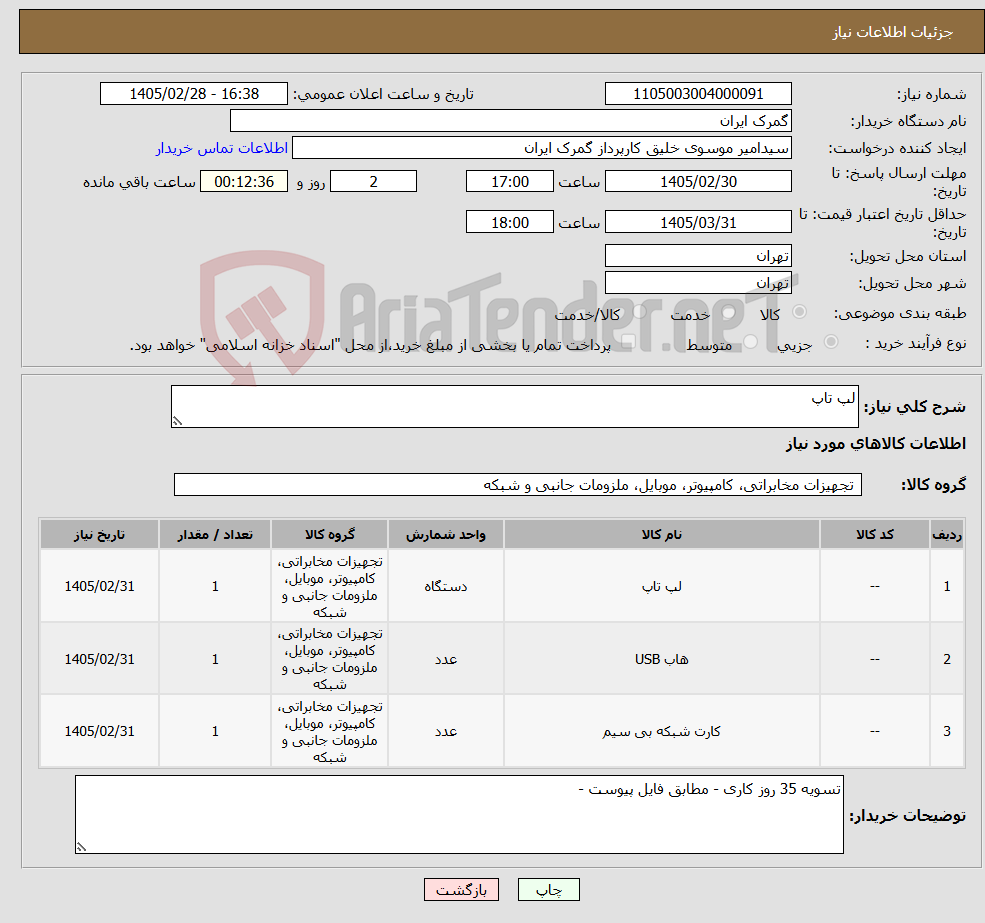Click the remaining time field 00:12:36

click(x=244, y=182)
